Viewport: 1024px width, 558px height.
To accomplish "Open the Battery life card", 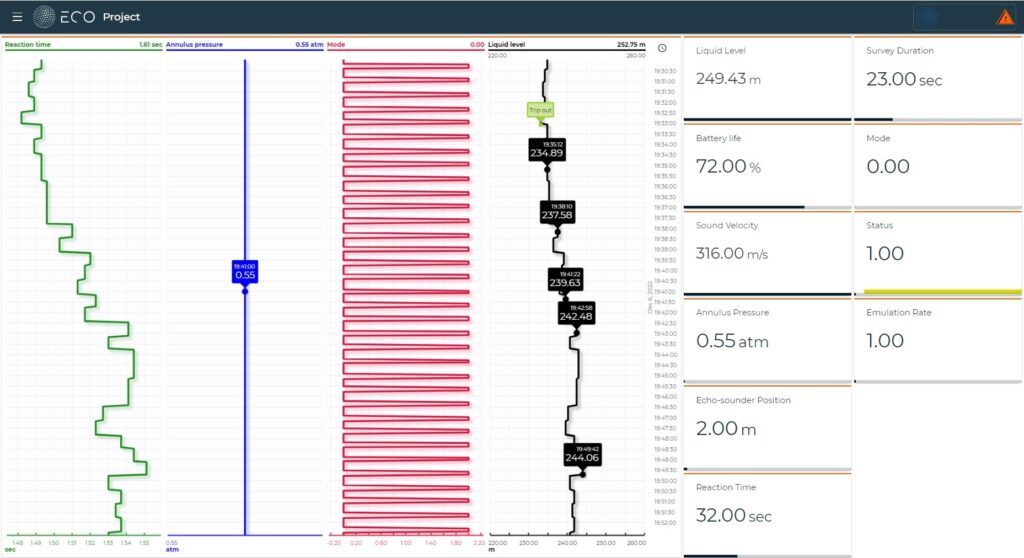I will click(766, 166).
